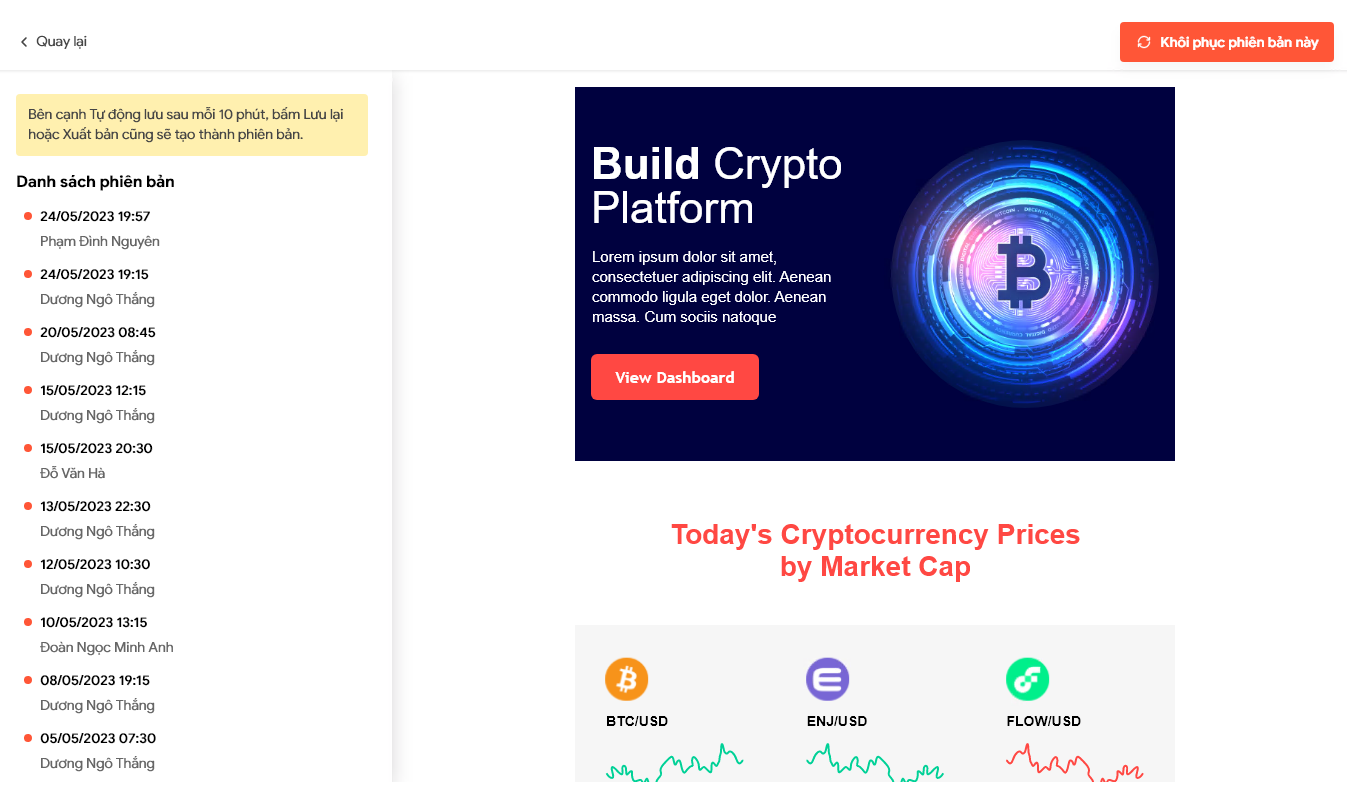Image resolution: width=1347 pixels, height=811 pixels.
Task: Go back via Quay lại link
Action: (53, 42)
